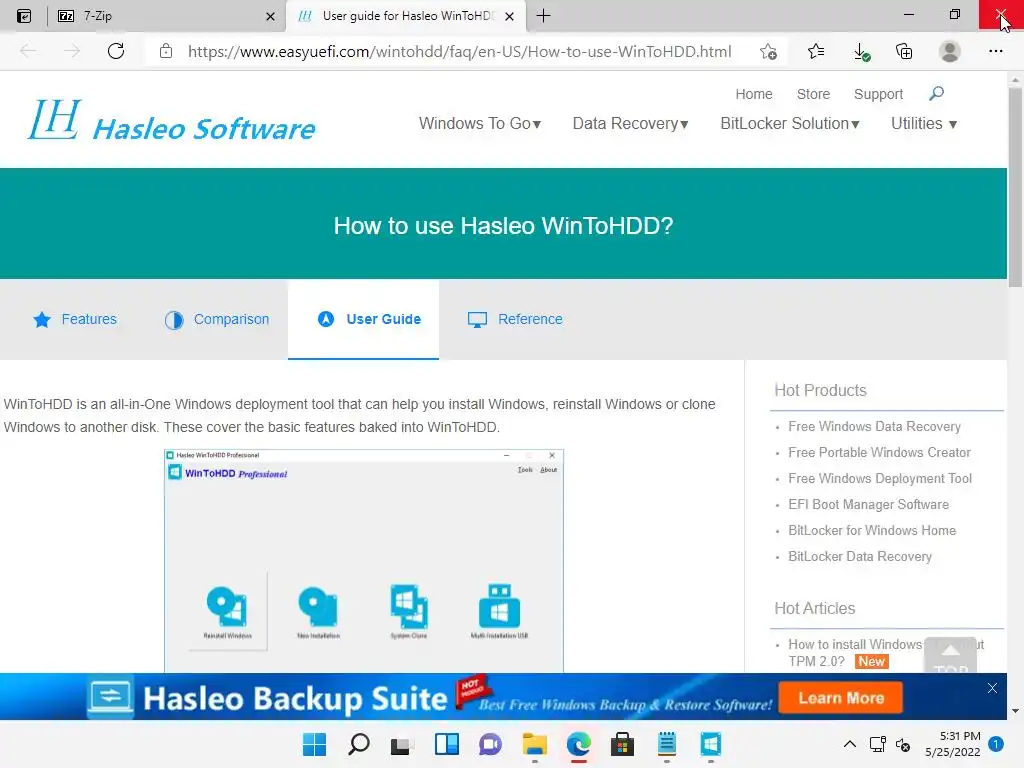The image size is (1024, 768).
Task: Expand the Utilities menu
Action: click(923, 123)
